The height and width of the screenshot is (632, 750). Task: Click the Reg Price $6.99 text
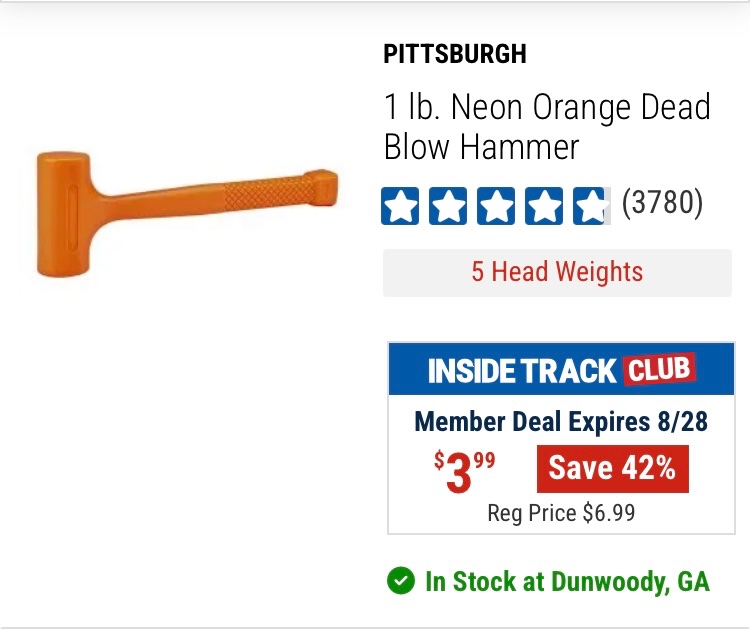(x=560, y=514)
